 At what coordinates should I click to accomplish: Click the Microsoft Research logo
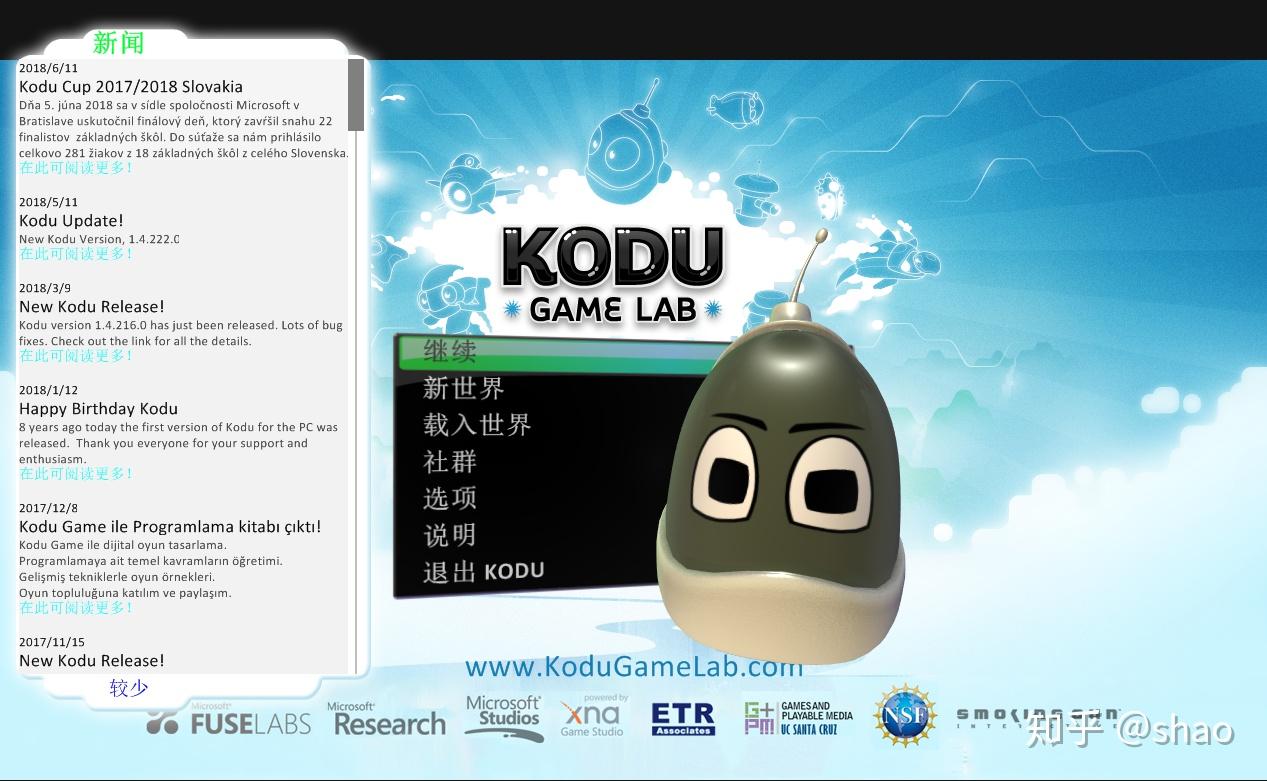coord(385,720)
